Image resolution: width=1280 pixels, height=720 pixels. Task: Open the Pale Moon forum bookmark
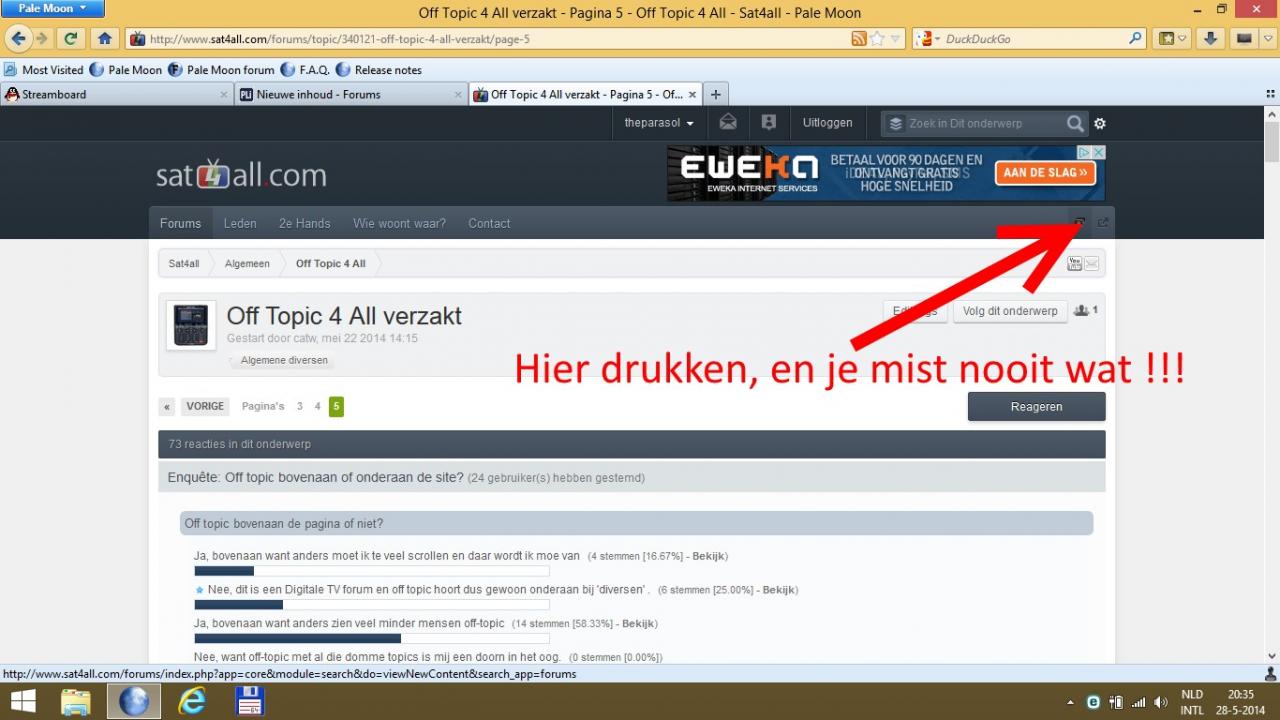tap(221, 70)
